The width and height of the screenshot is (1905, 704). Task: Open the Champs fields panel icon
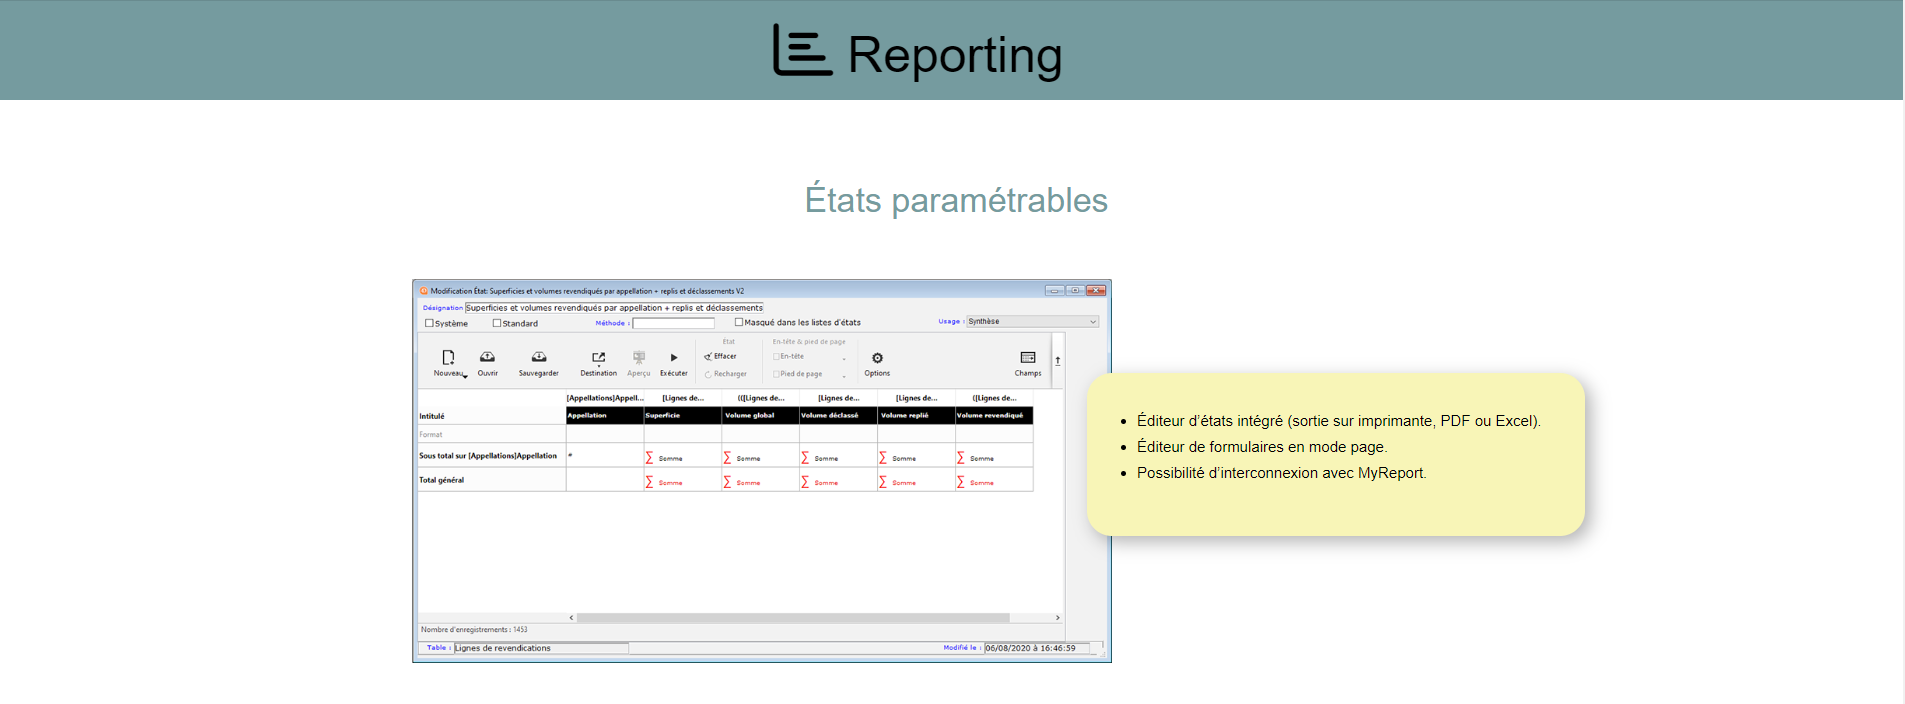point(1028,357)
